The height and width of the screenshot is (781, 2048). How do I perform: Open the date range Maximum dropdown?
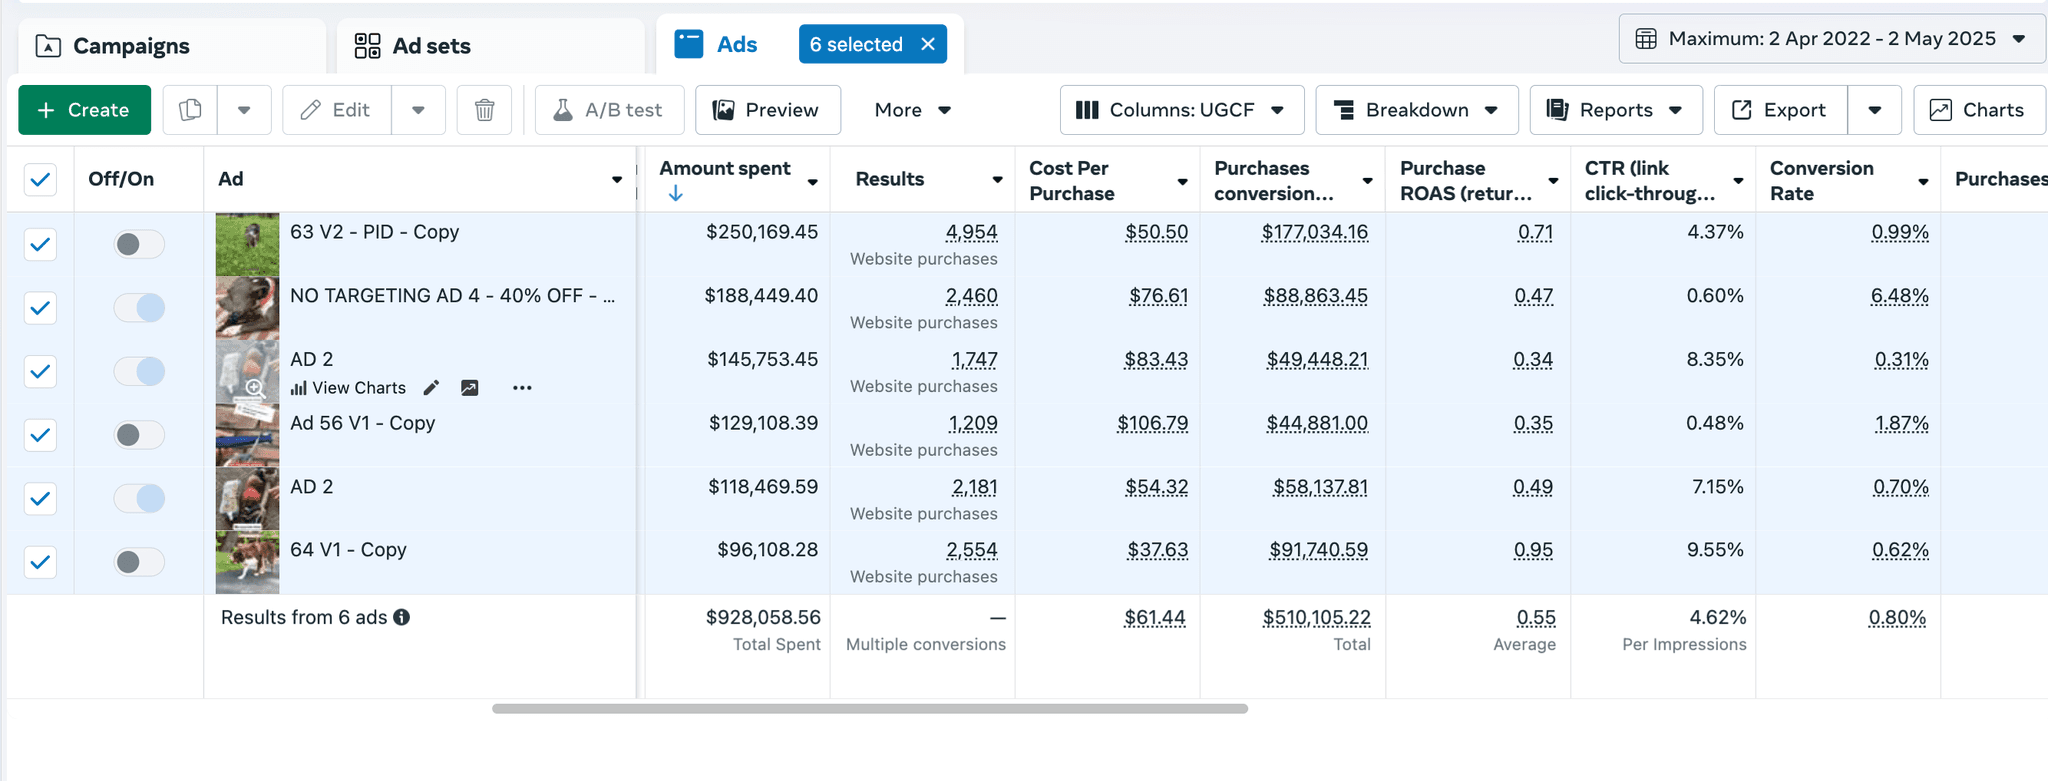(1831, 39)
